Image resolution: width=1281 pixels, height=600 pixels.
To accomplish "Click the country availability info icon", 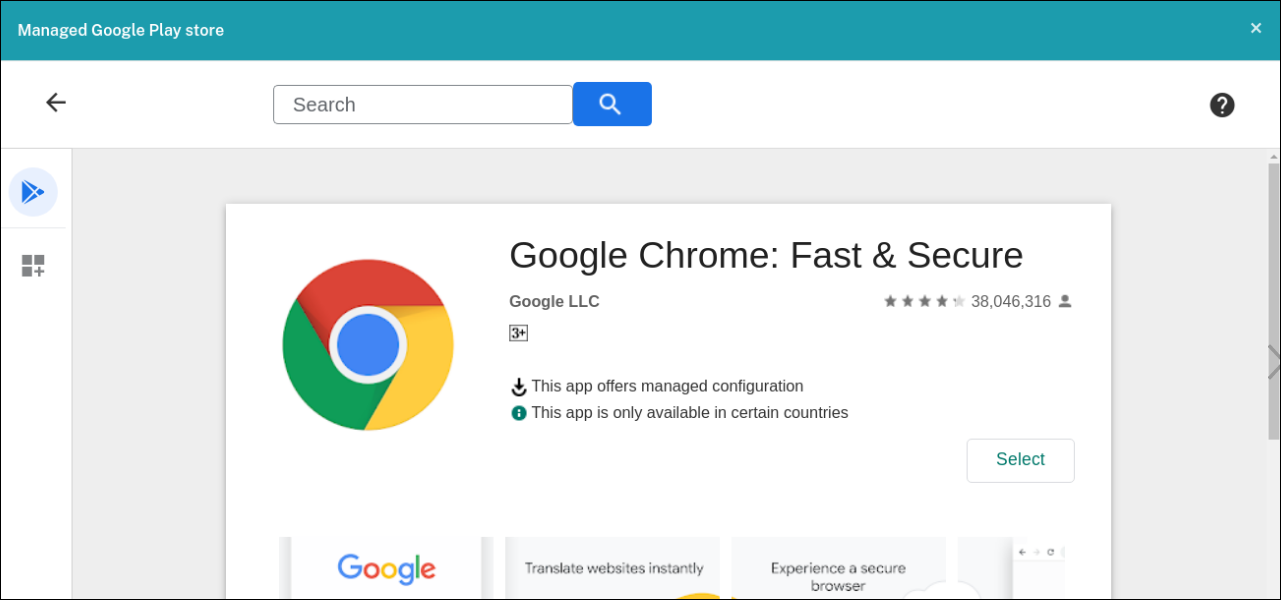I will click(519, 413).
